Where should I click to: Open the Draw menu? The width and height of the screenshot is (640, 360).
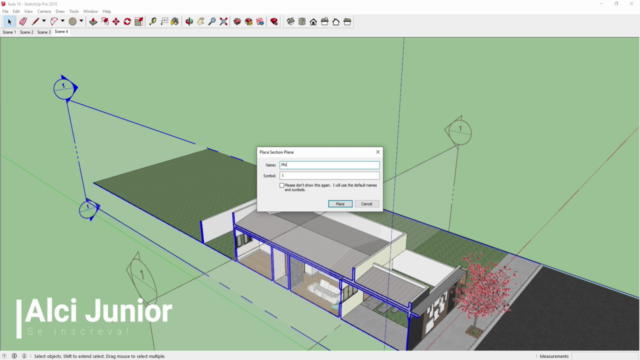click(60, 11)
